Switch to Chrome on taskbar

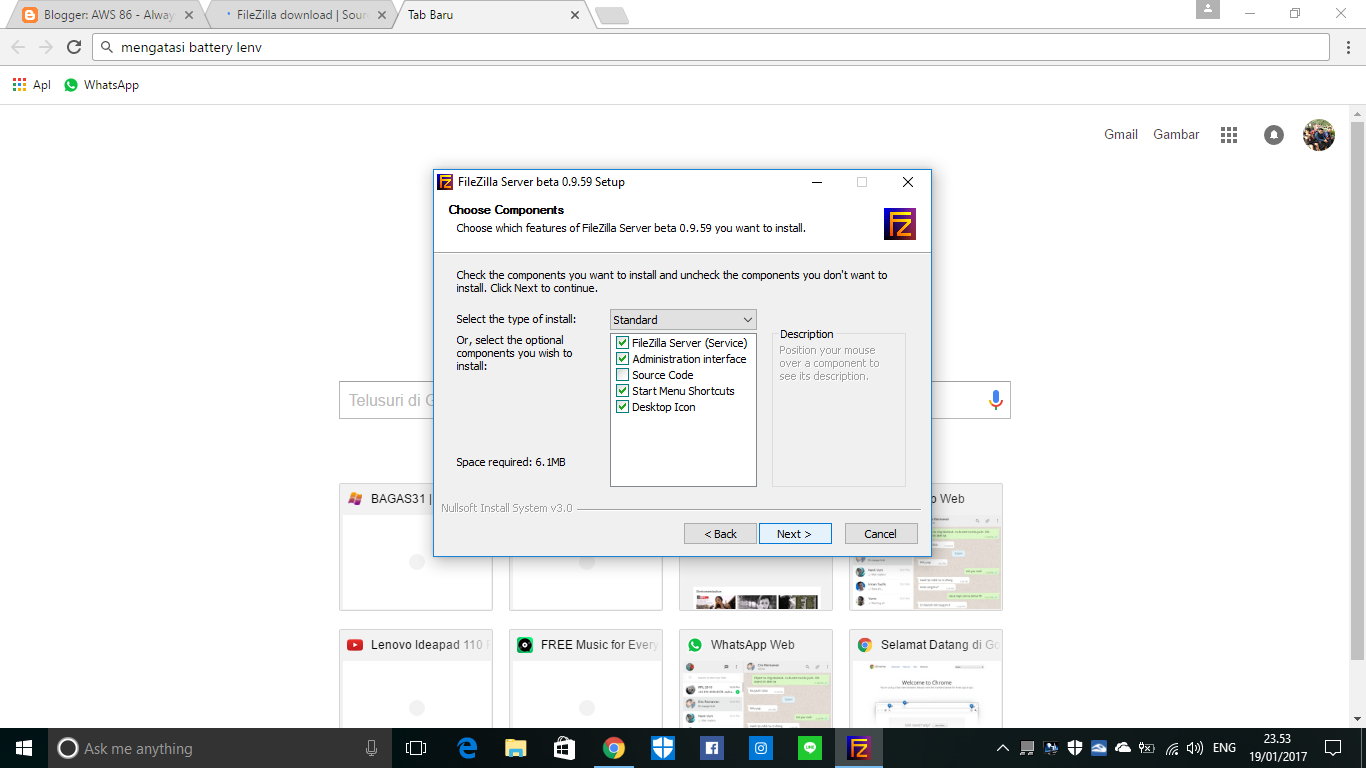point(614,748)
